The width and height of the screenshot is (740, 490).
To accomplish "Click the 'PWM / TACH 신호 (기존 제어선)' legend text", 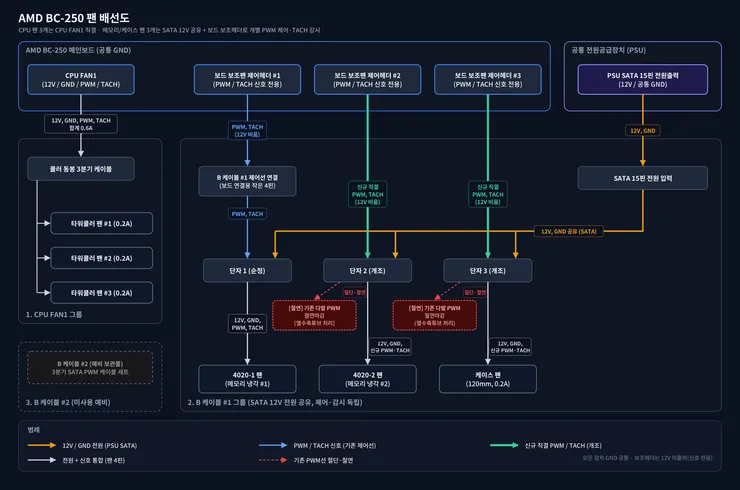I will coord(335,446).
